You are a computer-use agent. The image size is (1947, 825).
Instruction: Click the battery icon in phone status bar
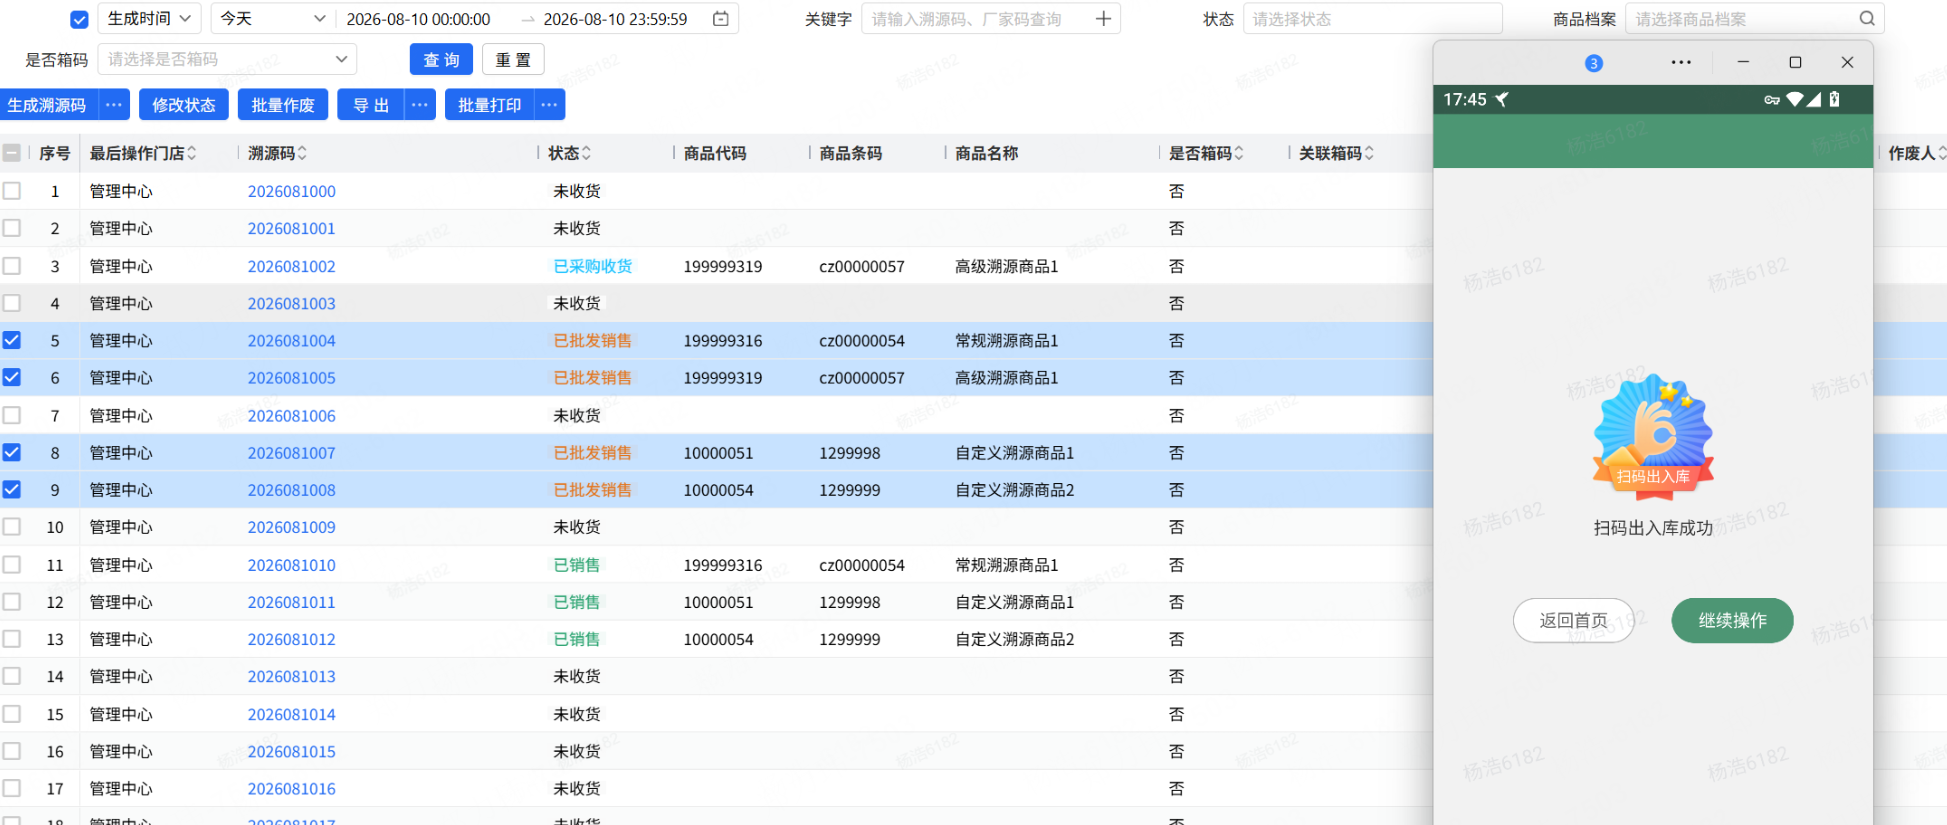pos(1834,99)
